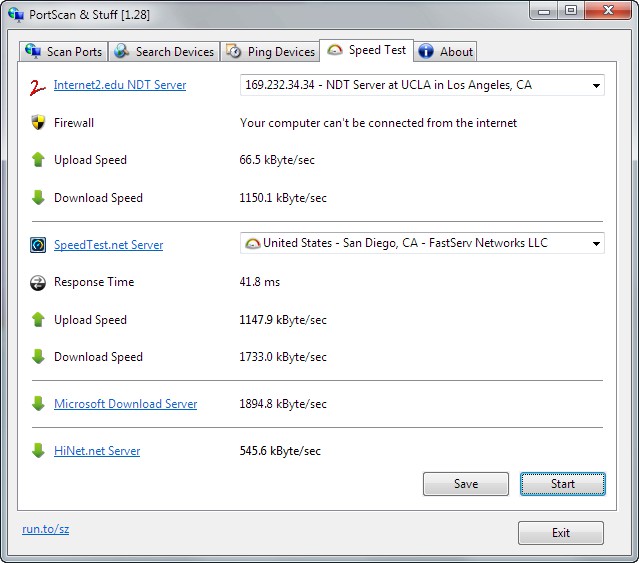The width and height of the screenshot is (639, 563).
Task: Click the Exit button
Action: click(561, 533)
